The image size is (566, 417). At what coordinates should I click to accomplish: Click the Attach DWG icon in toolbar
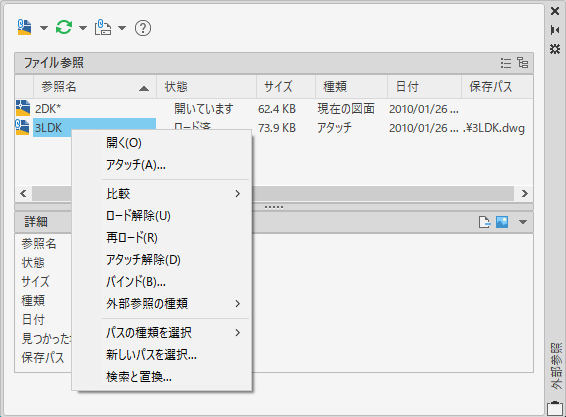click(x=25, y=27)
